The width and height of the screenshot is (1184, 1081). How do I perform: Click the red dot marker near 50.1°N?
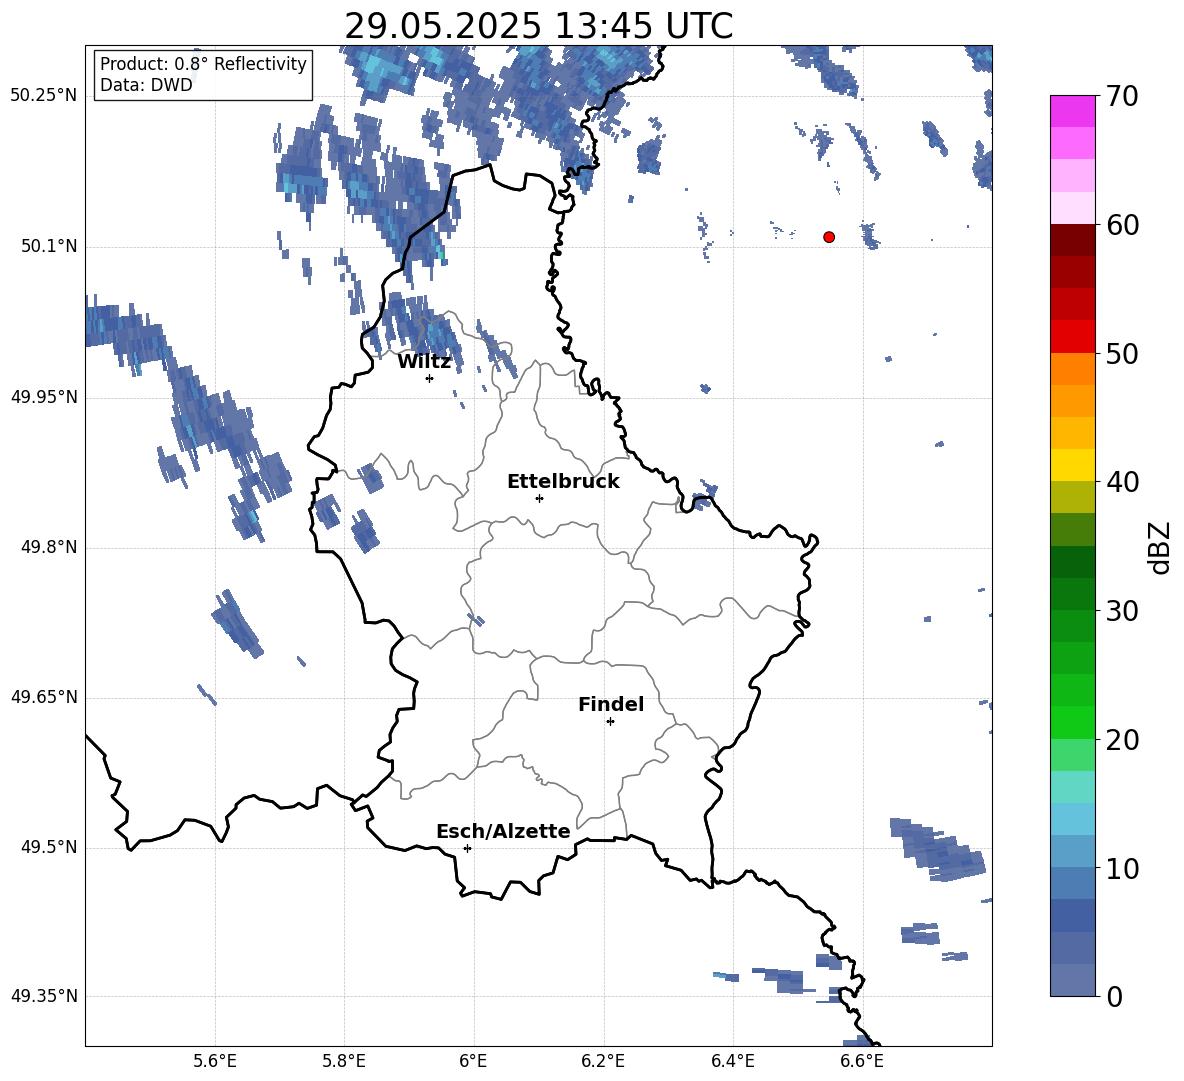coord(829,237)
